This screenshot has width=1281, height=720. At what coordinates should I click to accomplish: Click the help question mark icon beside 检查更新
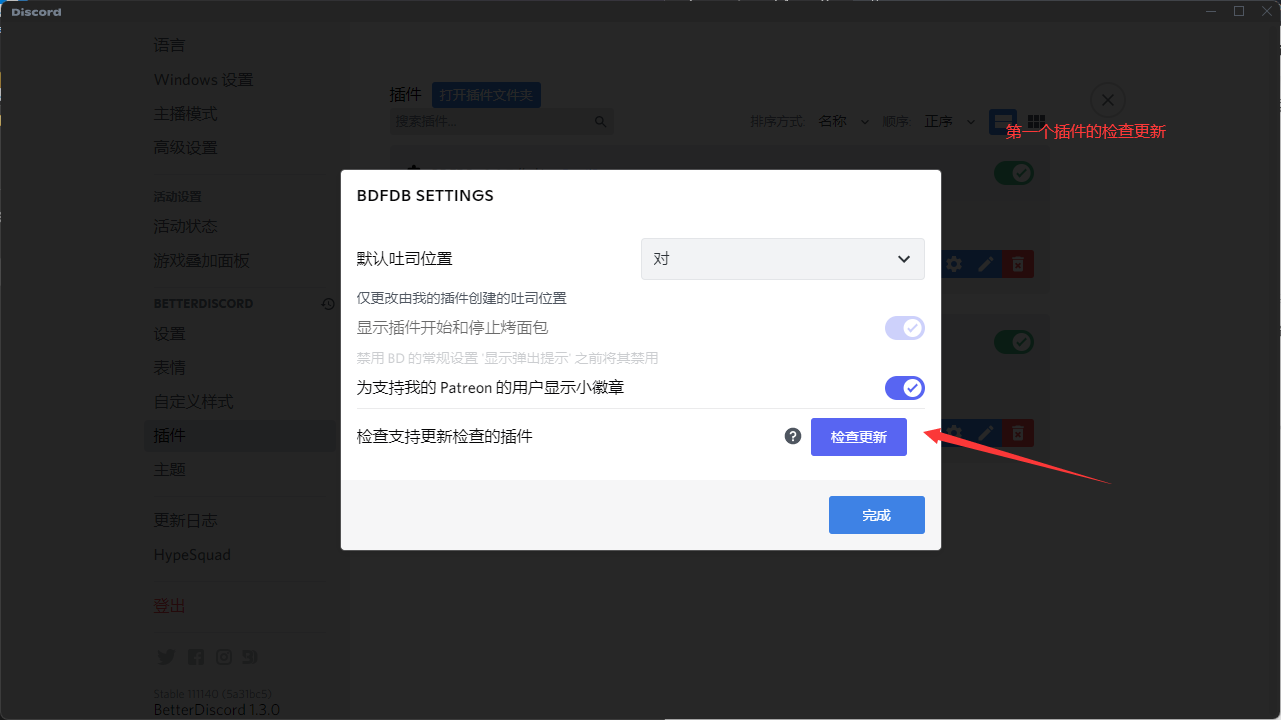tap(793, 436)
